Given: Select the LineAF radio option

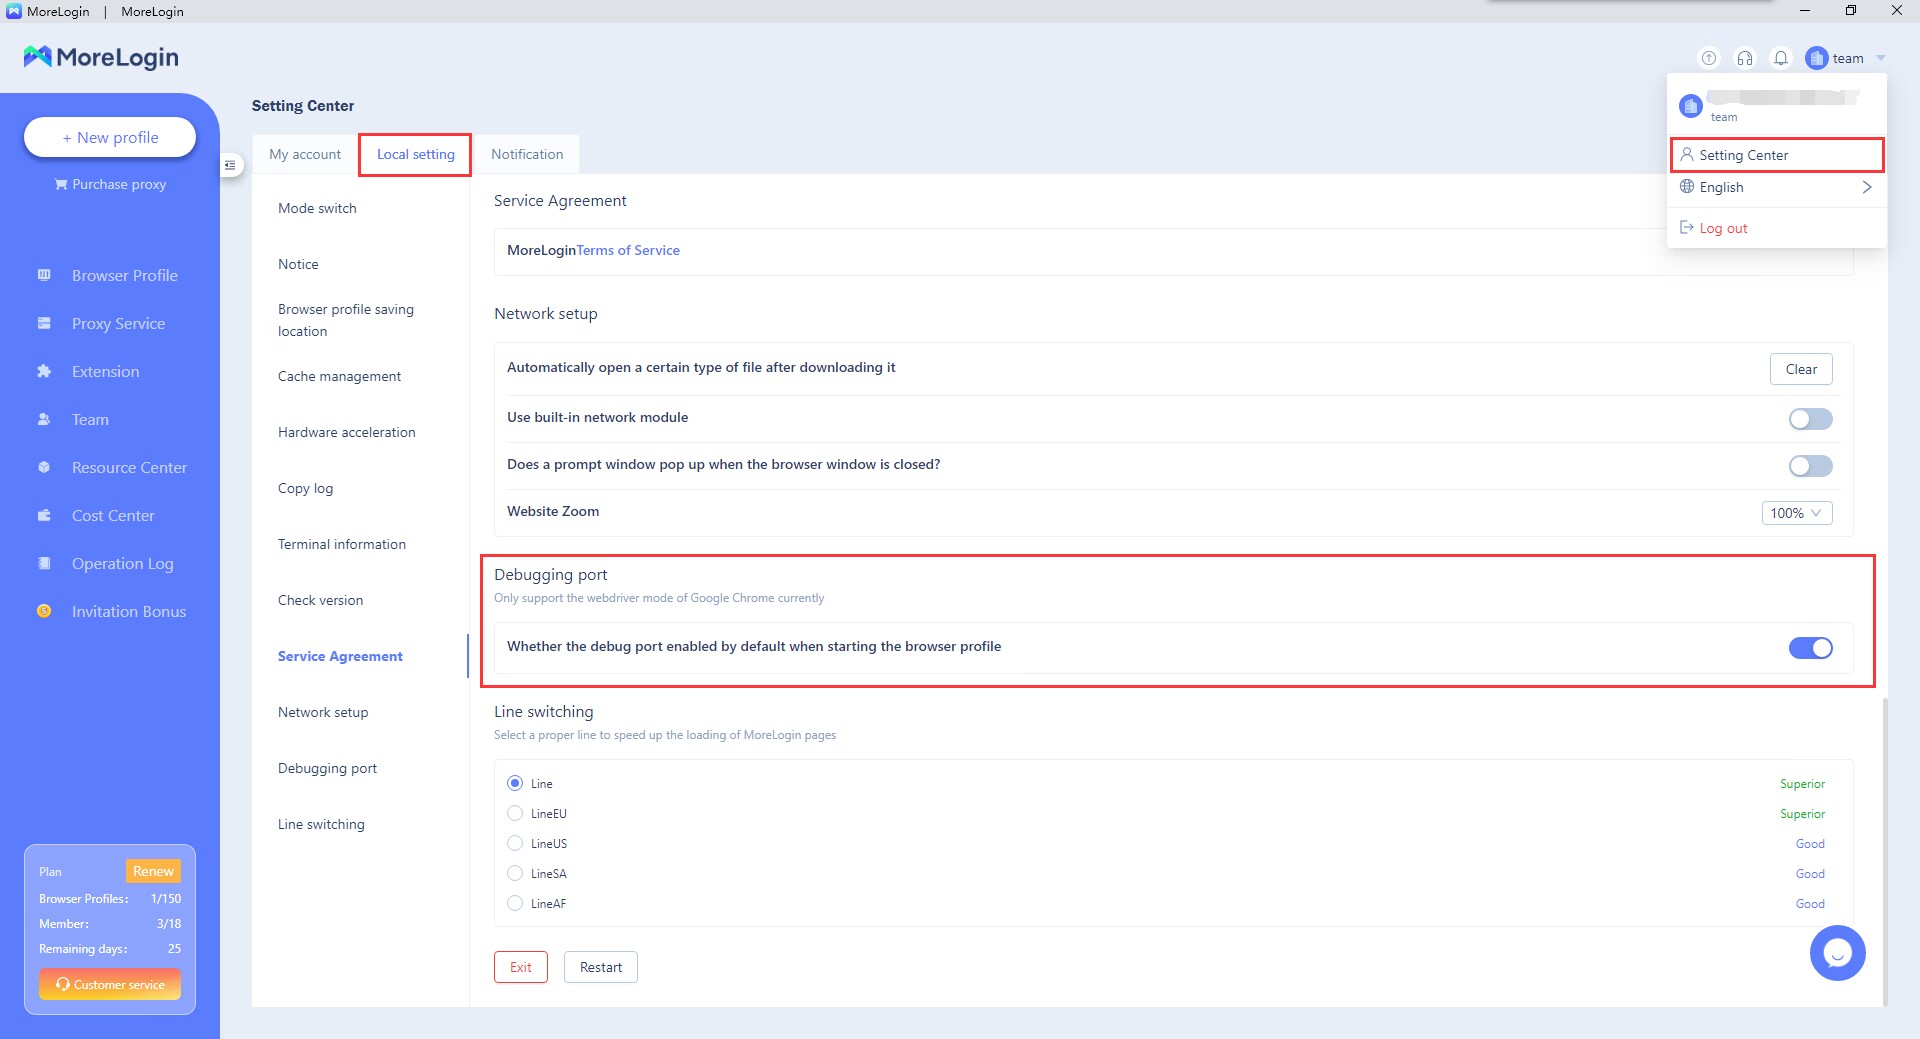Looking at the screenshot, I should tap(515, 903).
